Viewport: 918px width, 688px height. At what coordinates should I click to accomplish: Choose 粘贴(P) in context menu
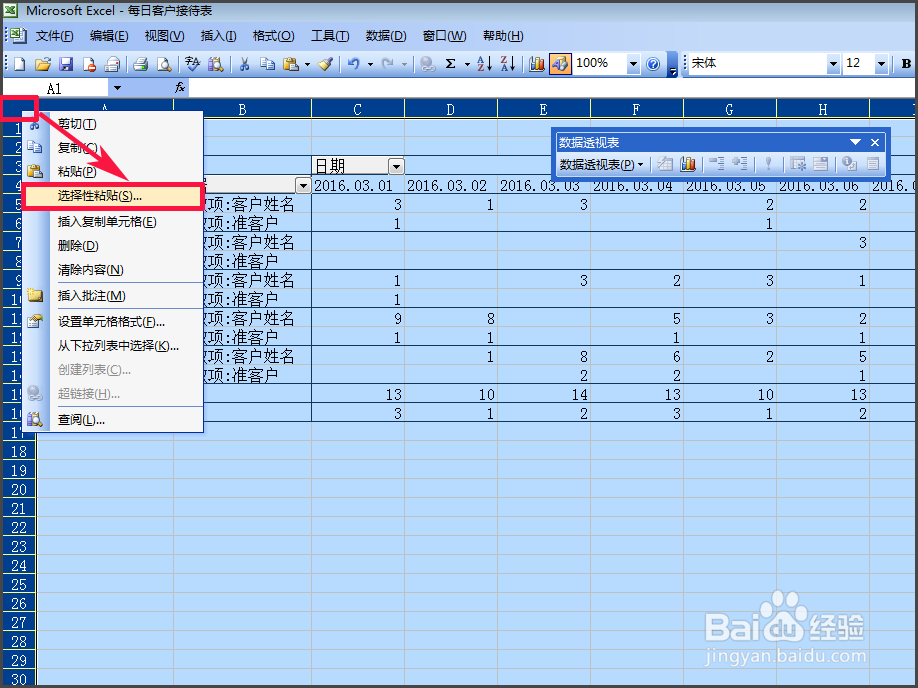pos(113,172)
